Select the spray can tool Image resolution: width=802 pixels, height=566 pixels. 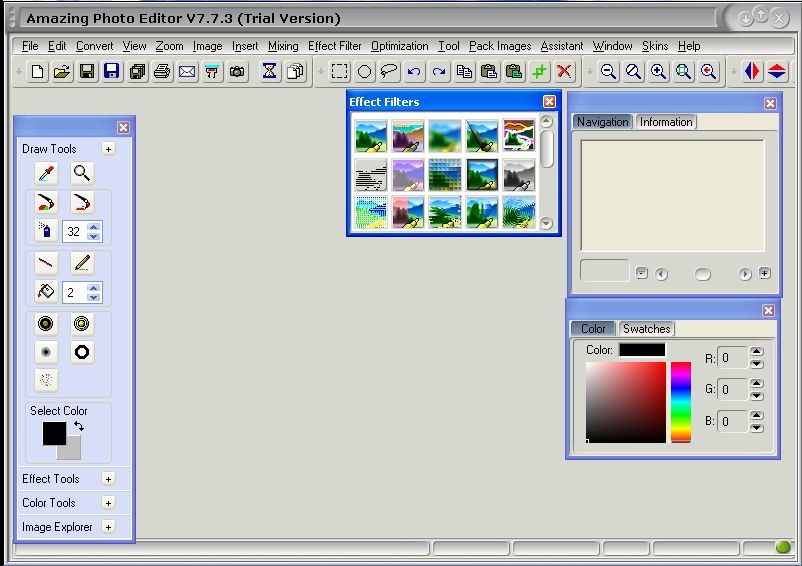(x=46, y=231)
